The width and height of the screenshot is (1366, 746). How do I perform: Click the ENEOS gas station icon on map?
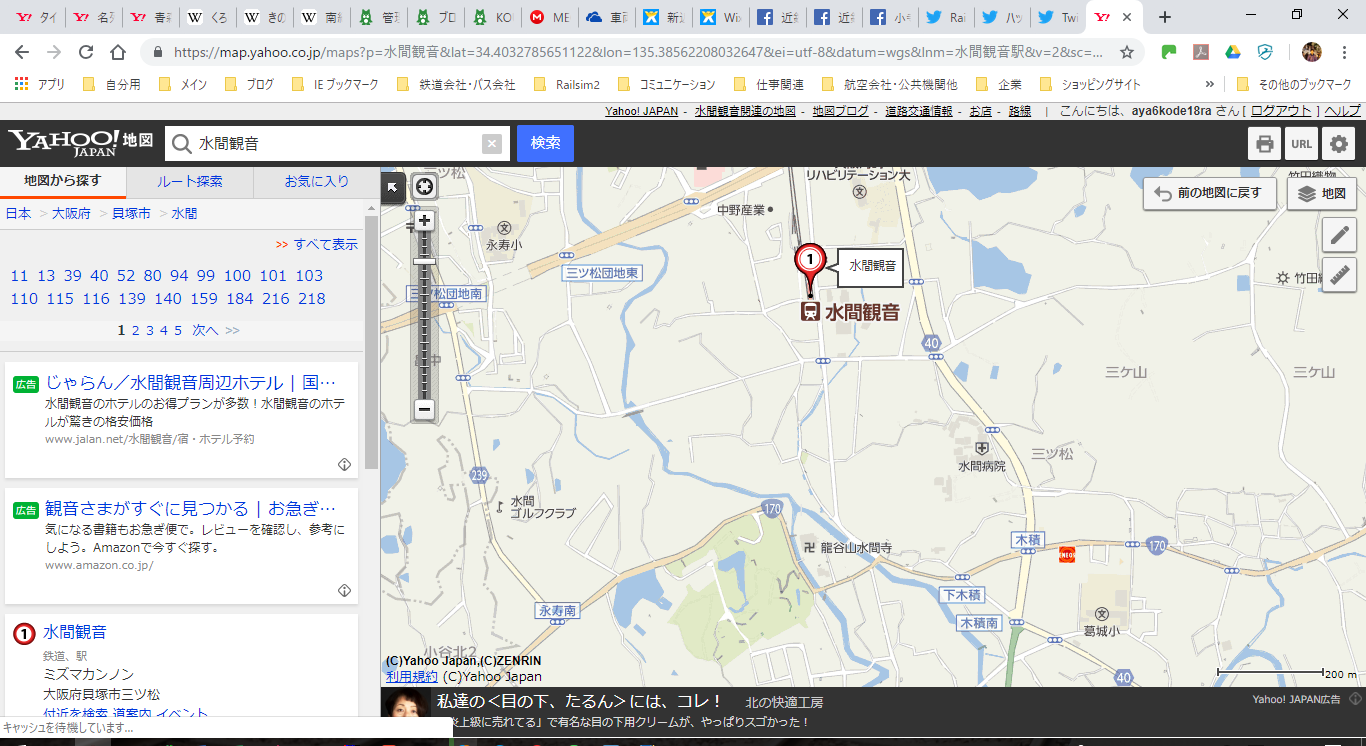(1067, 554)
